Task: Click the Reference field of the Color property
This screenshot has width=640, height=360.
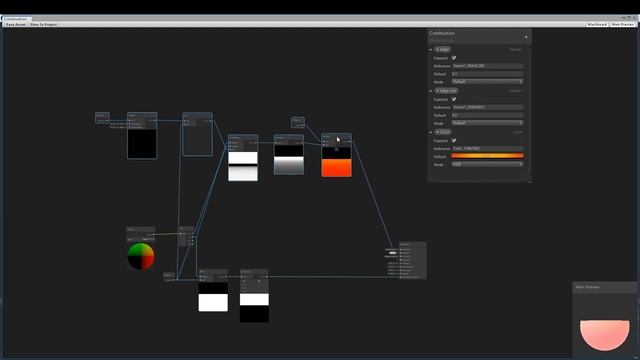Action: pos(487,149)
